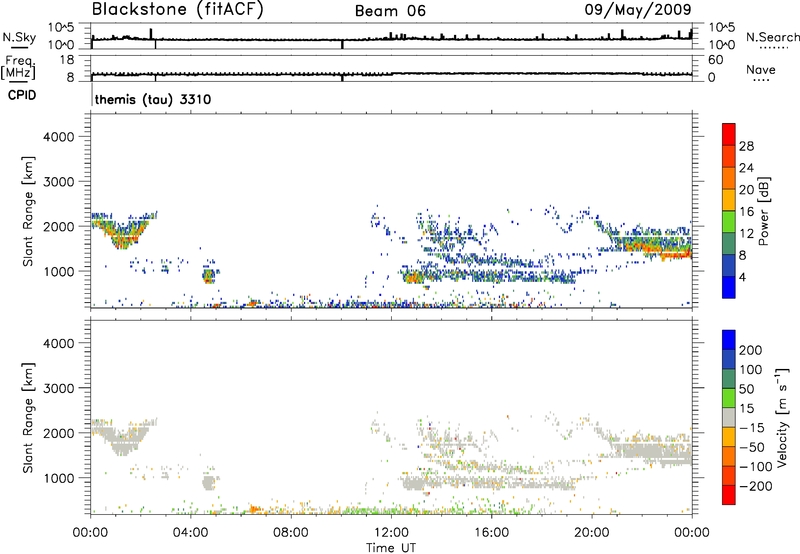The height and width of the screenshot is (554, 800).
Task: Click the 'Freq. [MHz]' axis label
Action: [18, 67]
